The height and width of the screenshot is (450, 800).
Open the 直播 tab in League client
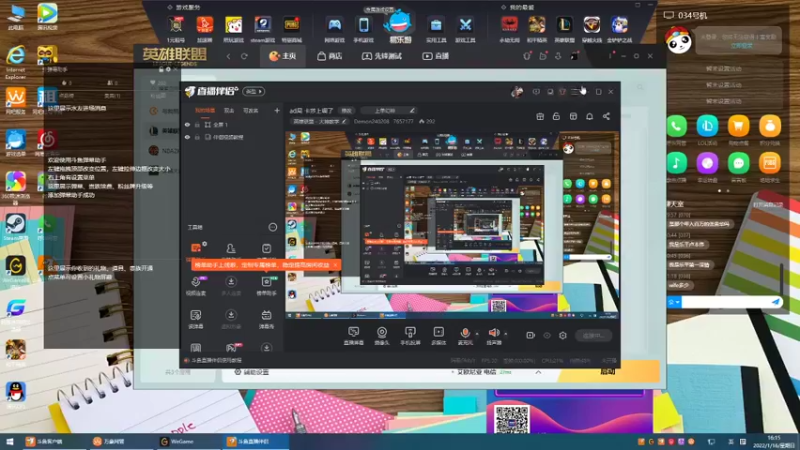tap(435, 56)
